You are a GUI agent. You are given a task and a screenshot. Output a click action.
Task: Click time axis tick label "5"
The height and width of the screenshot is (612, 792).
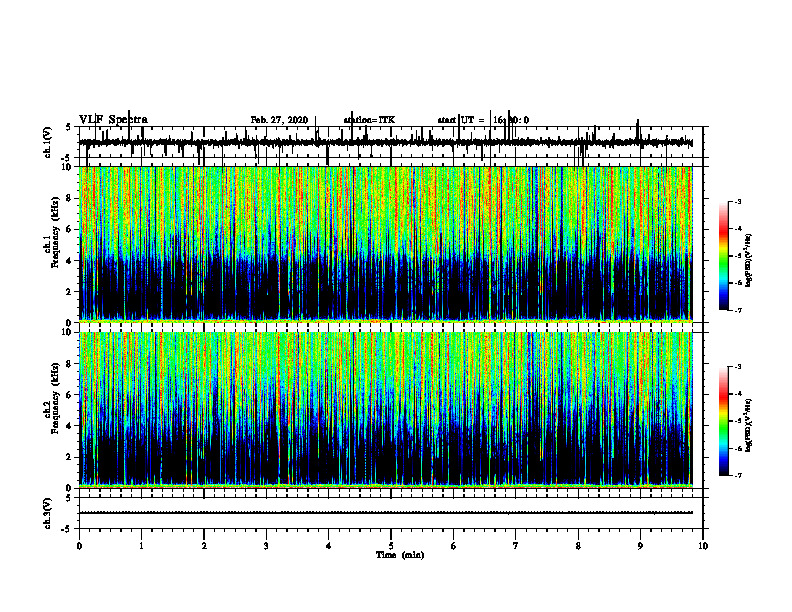391,546
